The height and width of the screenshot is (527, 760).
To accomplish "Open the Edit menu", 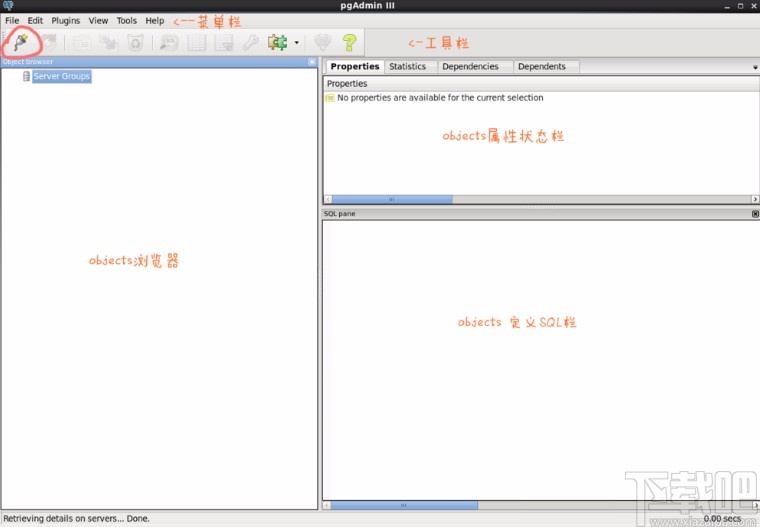I will click(x=35, y=21).
